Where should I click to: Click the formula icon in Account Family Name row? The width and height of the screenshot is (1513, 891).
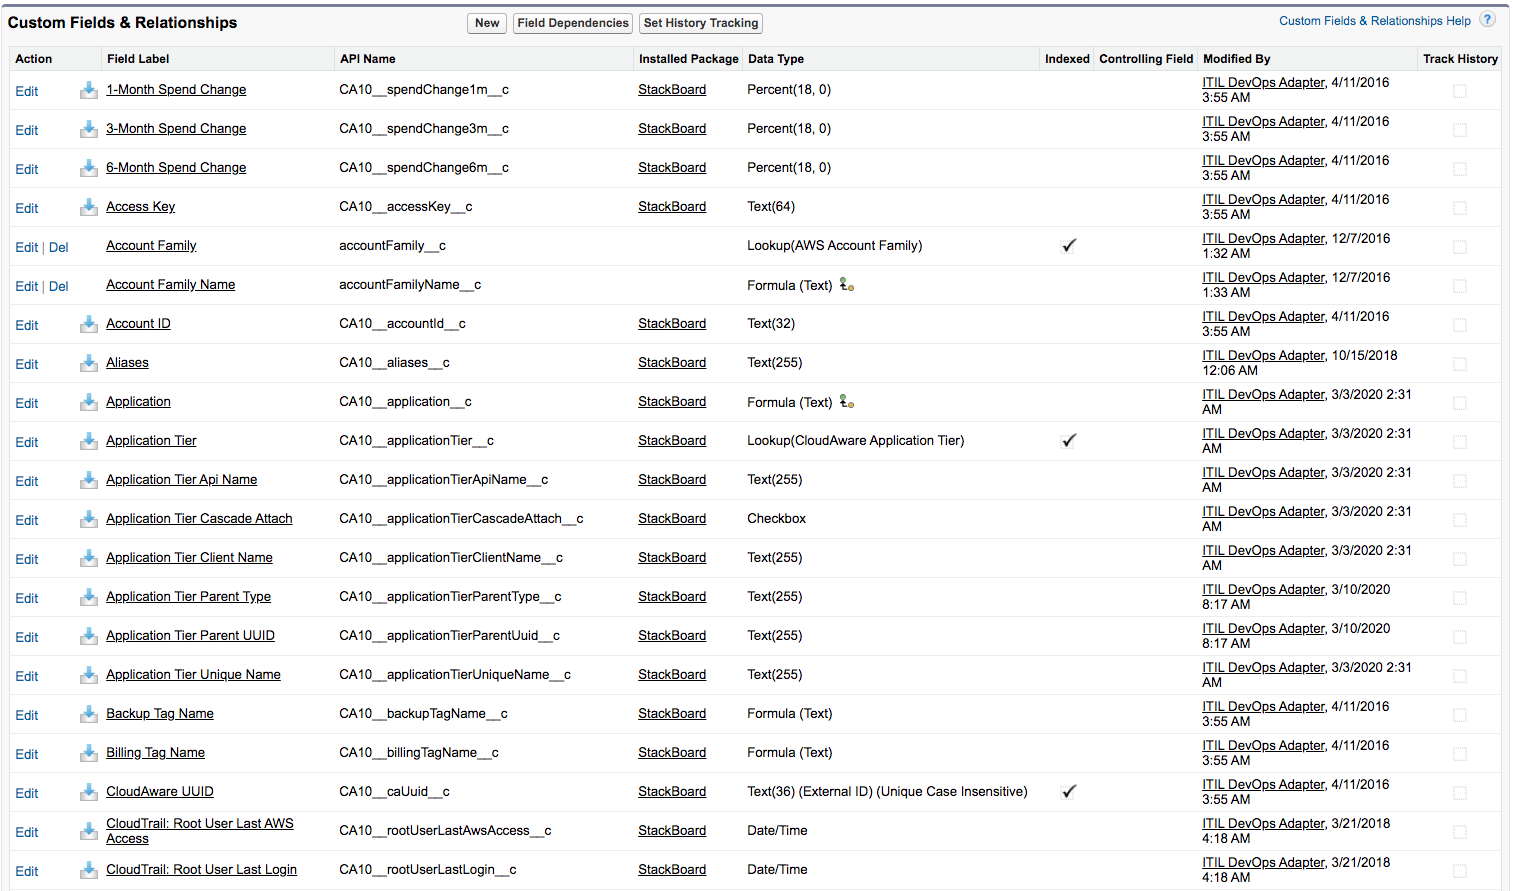[847, 285]
